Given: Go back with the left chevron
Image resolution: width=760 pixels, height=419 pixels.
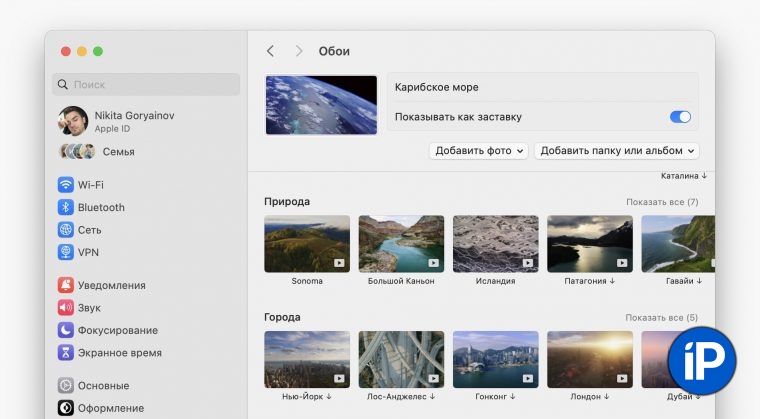Looking at the screenshot, I should pyautogui.click(x=270, y=51).
